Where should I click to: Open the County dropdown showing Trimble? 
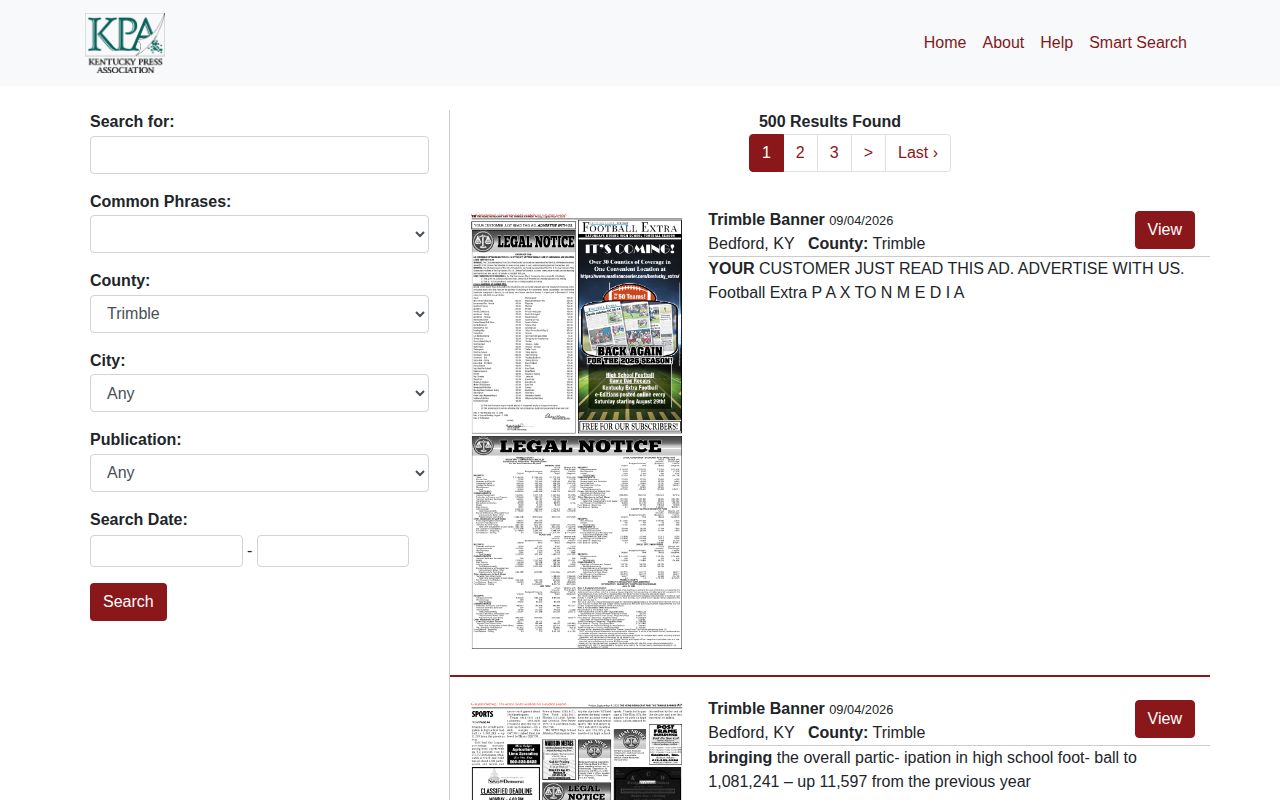point(259,314)
